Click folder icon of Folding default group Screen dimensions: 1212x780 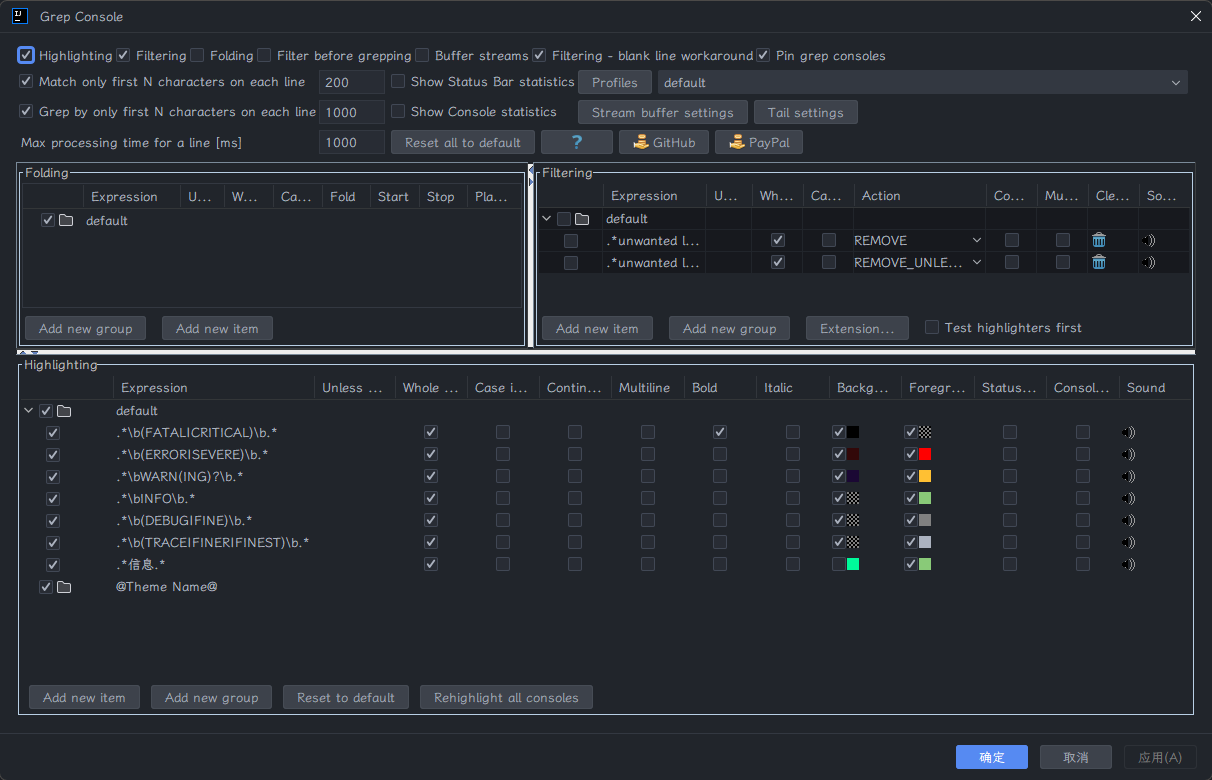coord(66,221)
